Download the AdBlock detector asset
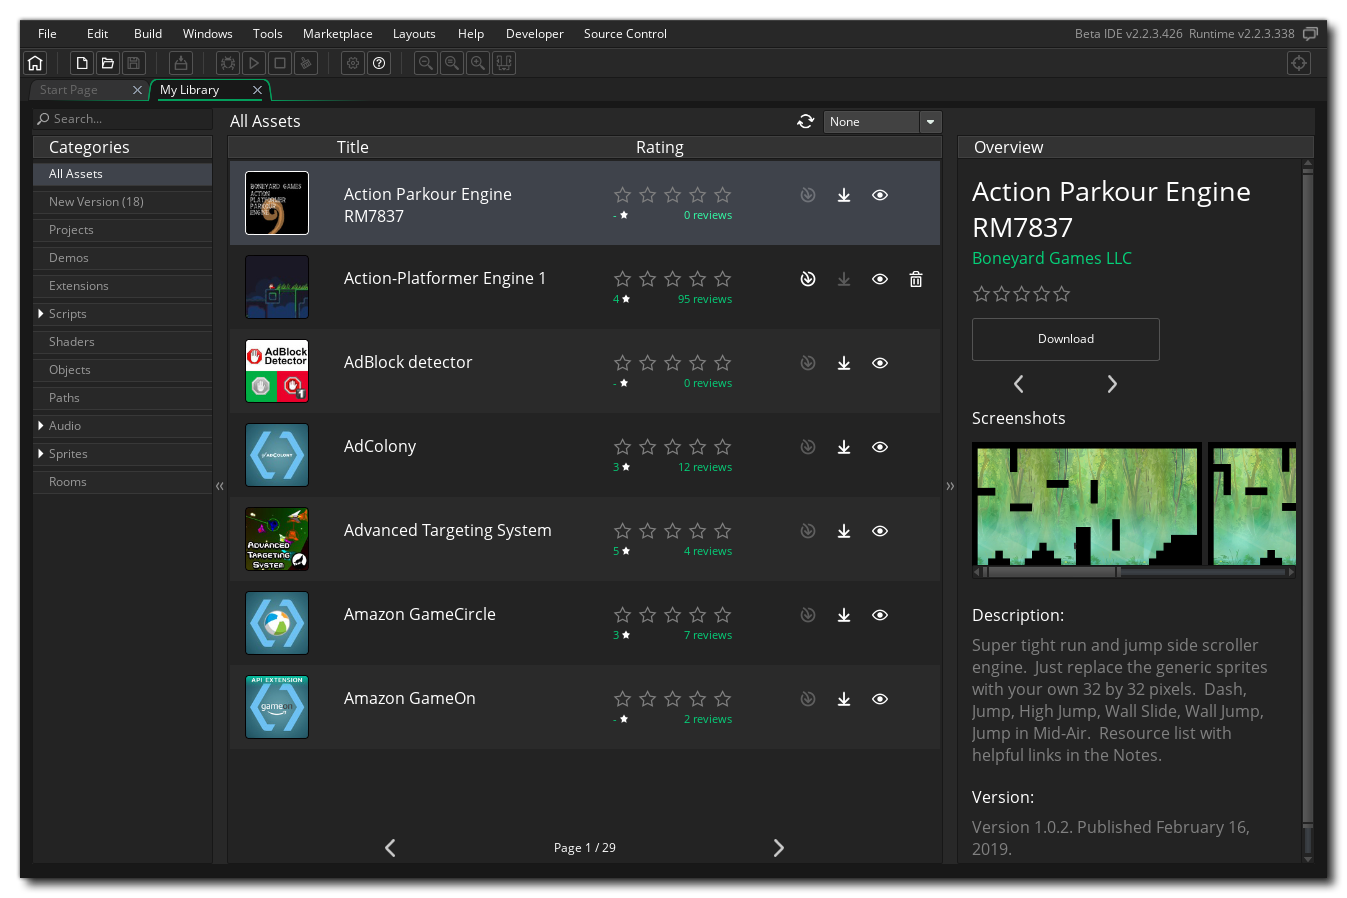Screen dimensions: 1347x898 (x=844, y=363)
